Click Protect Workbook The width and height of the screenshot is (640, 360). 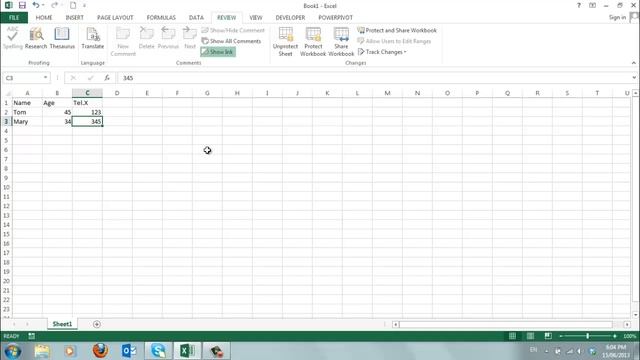pyautogui.click(x=313, y=41)
